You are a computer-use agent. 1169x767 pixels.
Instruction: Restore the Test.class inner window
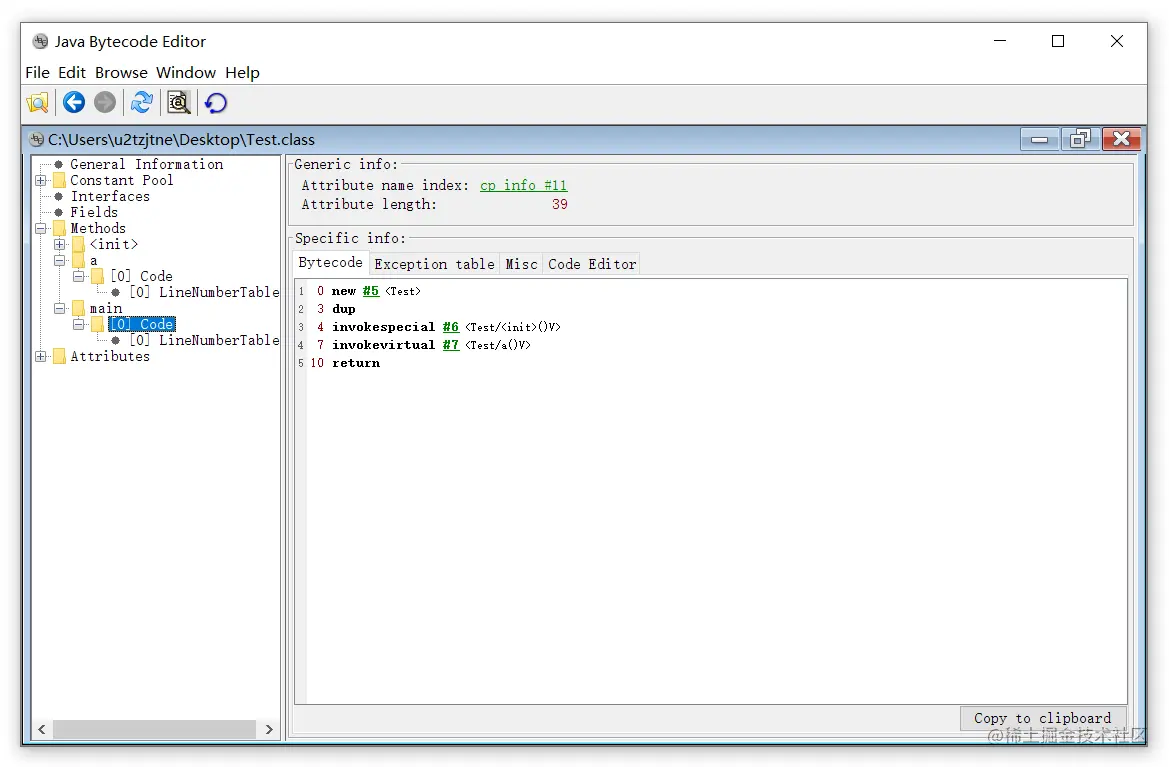(1080, 139)
